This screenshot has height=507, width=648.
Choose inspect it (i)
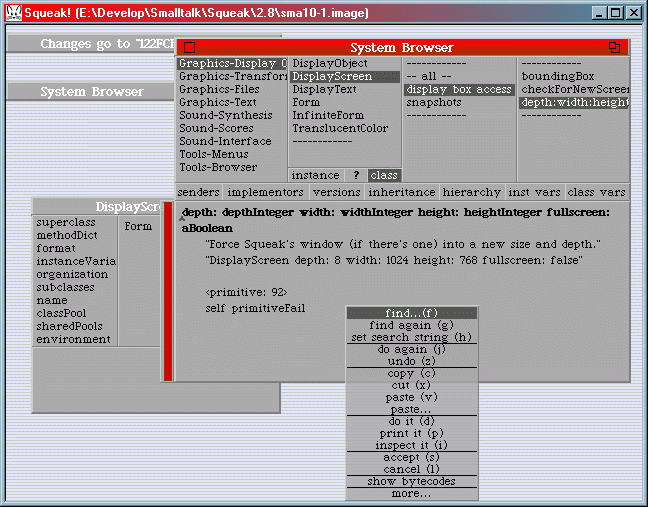pos(412,445)
